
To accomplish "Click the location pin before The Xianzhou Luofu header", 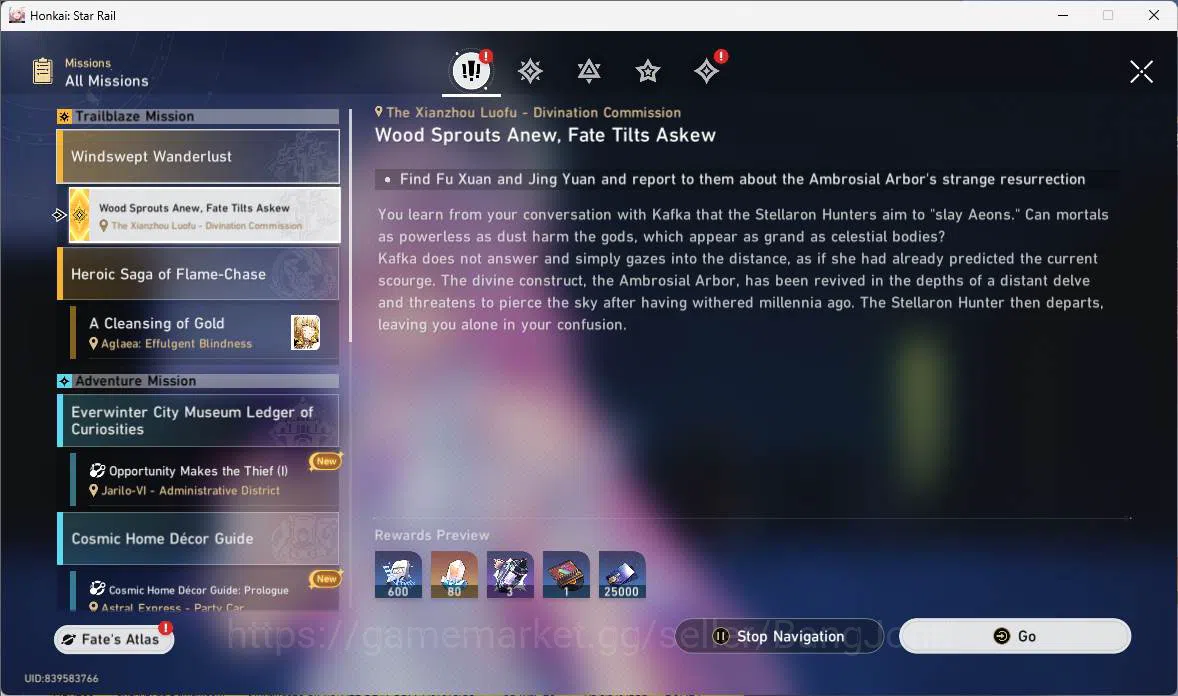I will tap(379, 112).
